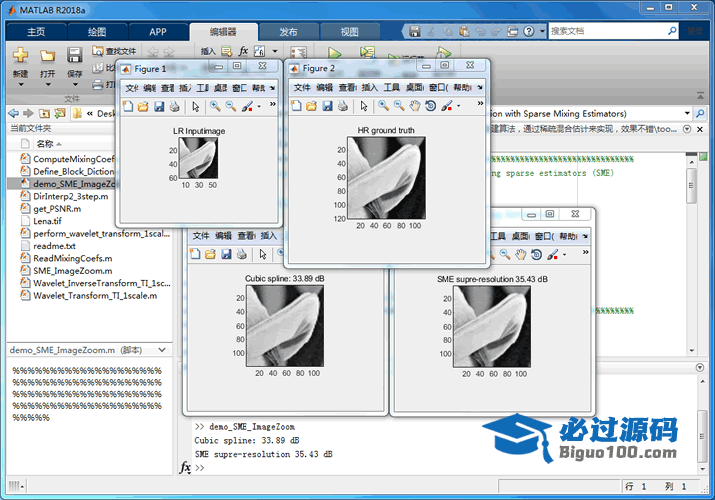Click the Zoom Out tool in Figure 2
715x500 pixels.
point(398,106)
